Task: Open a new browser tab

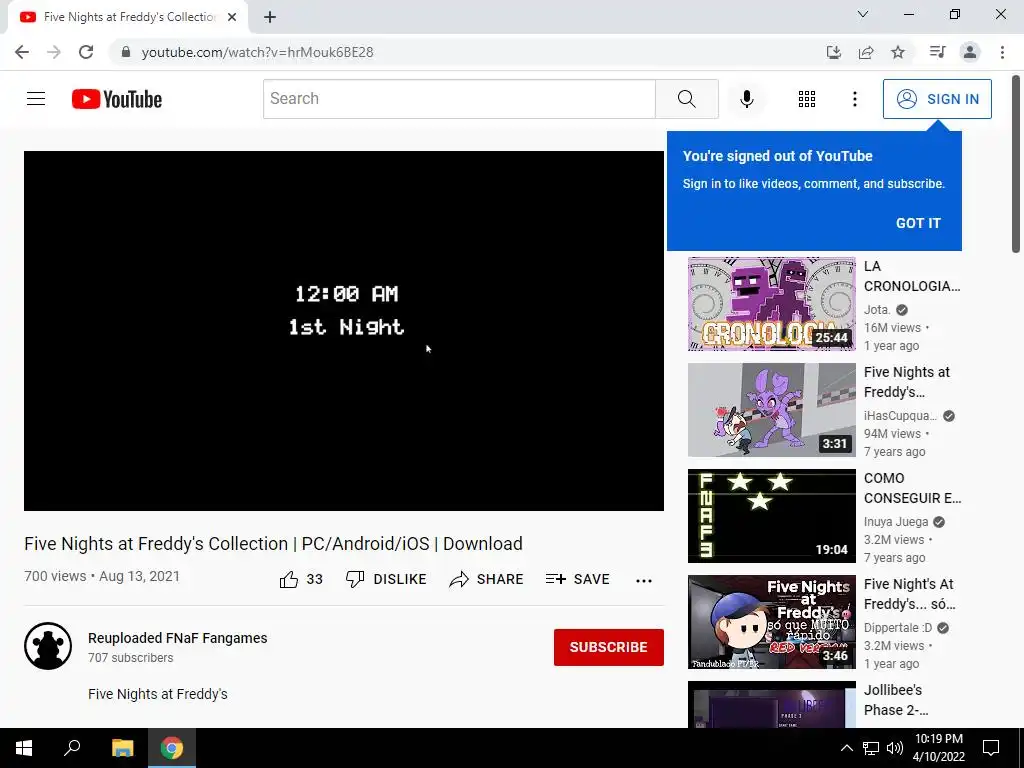Action: 270,17
